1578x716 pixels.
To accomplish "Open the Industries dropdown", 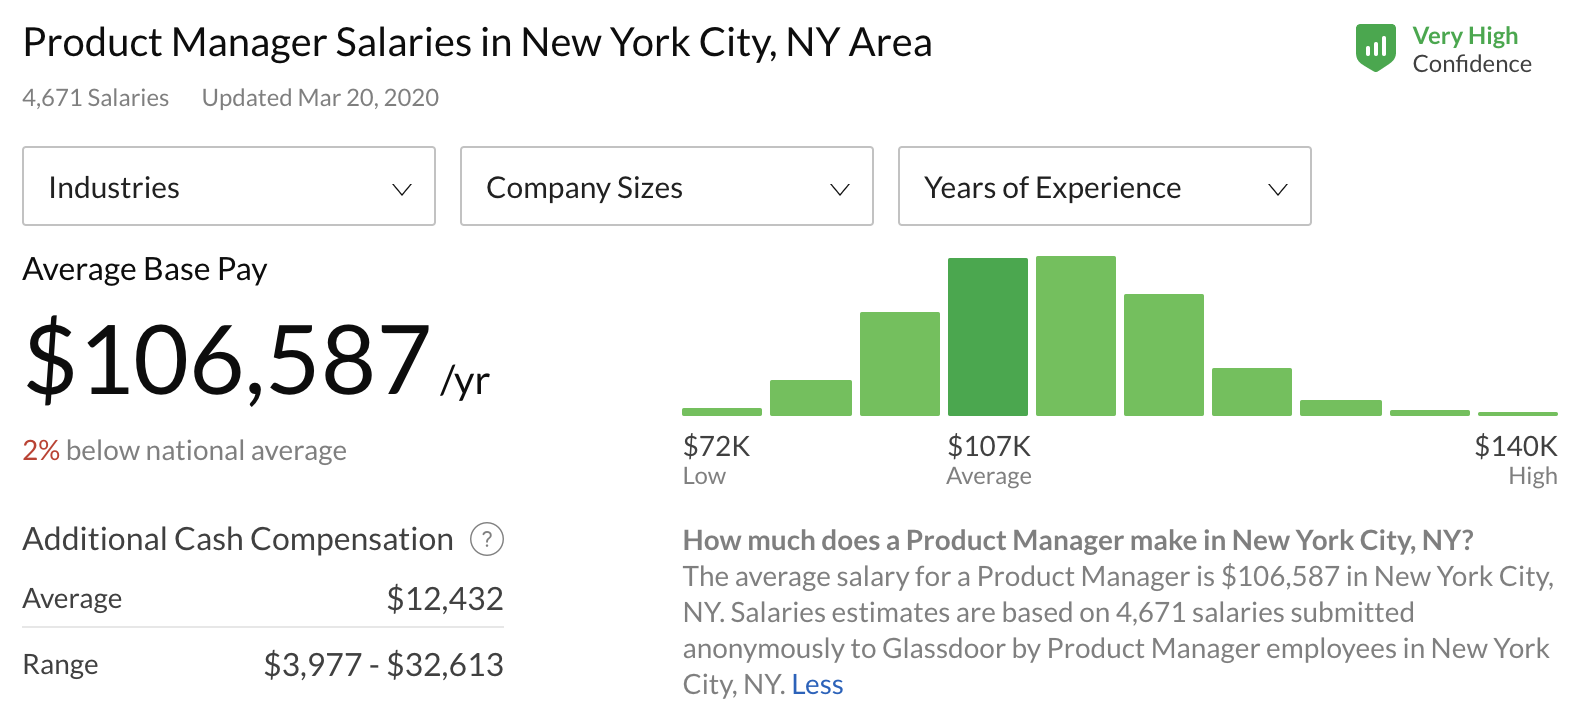I will click(228, 187).
